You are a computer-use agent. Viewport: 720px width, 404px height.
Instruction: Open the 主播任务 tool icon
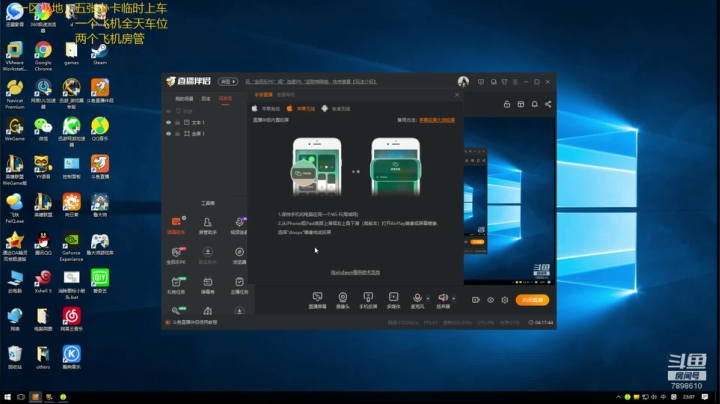coord(239,286)
